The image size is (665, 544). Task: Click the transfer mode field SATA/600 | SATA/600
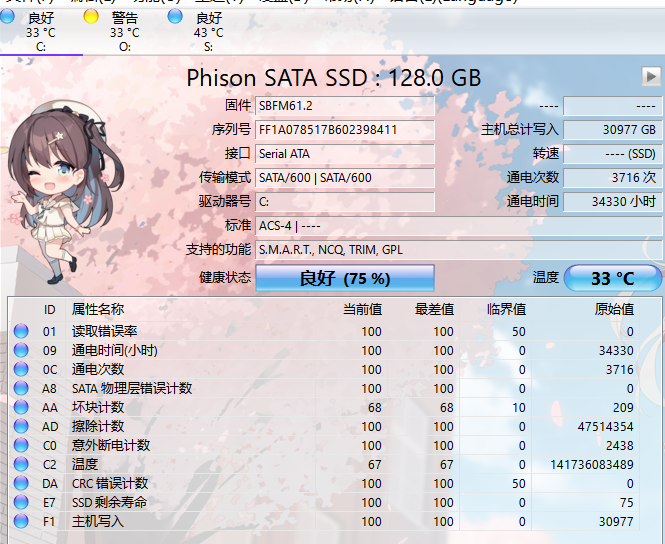click(x=345, y=178)
